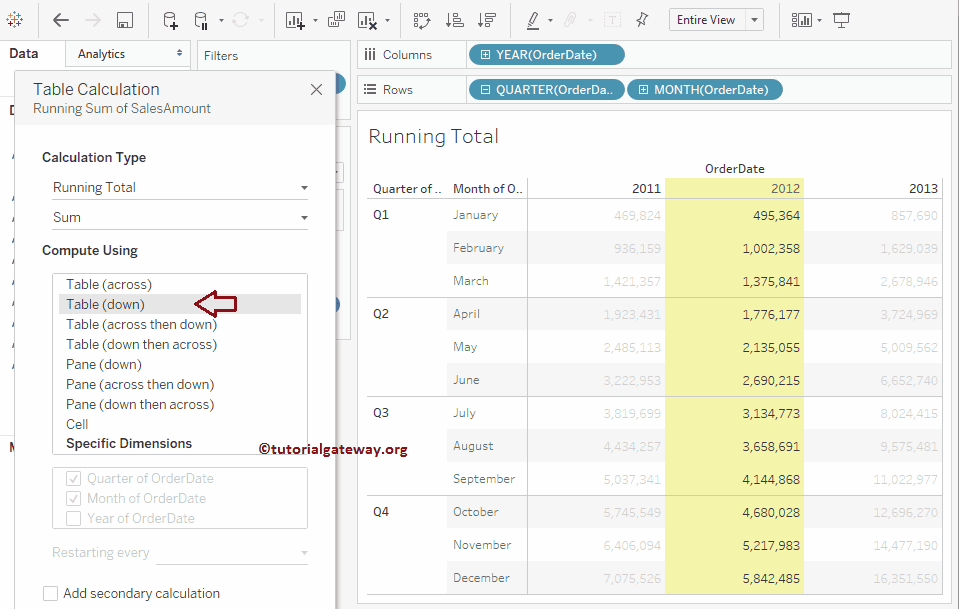This screenshot has width=959, height=609.
Task: Choose Table (across then down) option
Action: click(x=141, y=324)
